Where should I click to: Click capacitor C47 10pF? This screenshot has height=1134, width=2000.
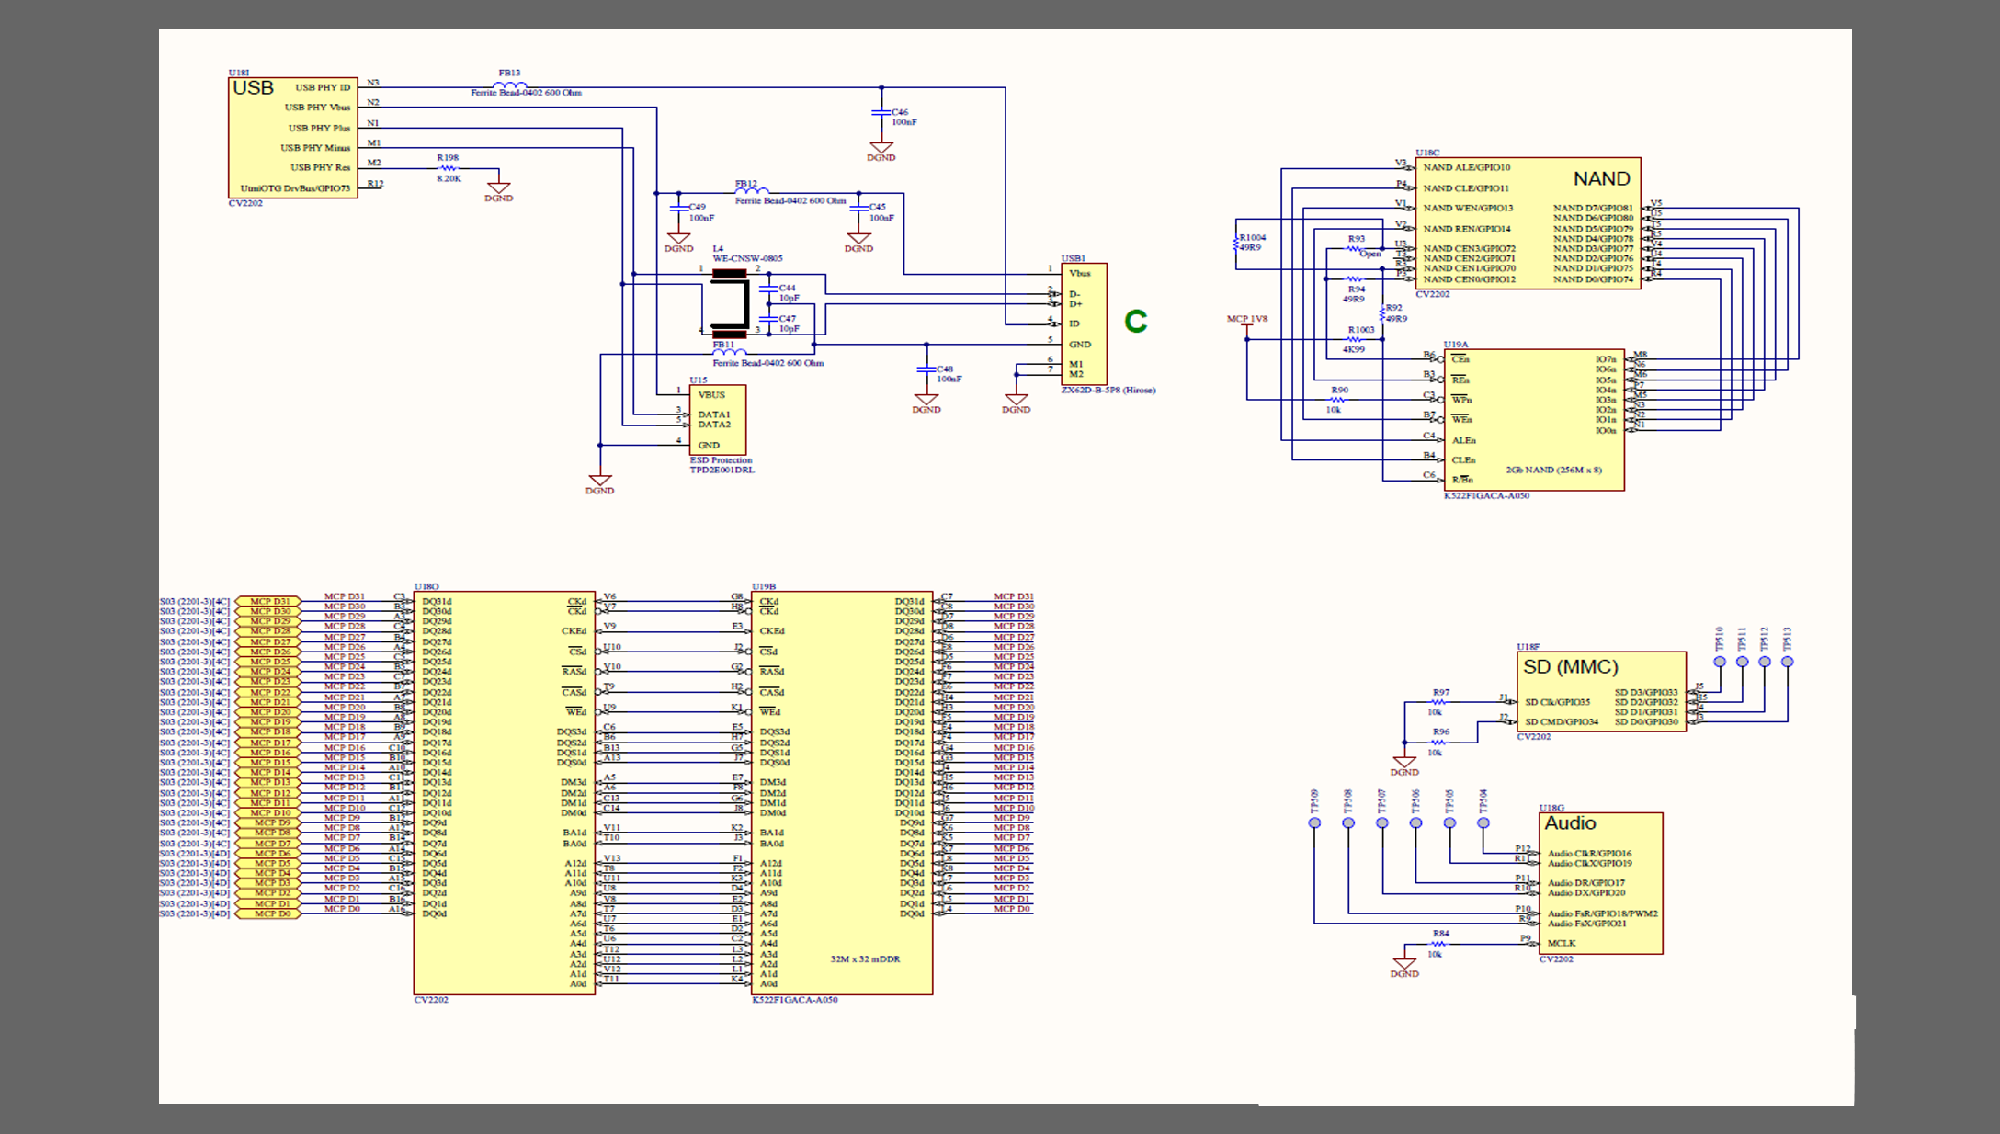[x=769, y=320]
